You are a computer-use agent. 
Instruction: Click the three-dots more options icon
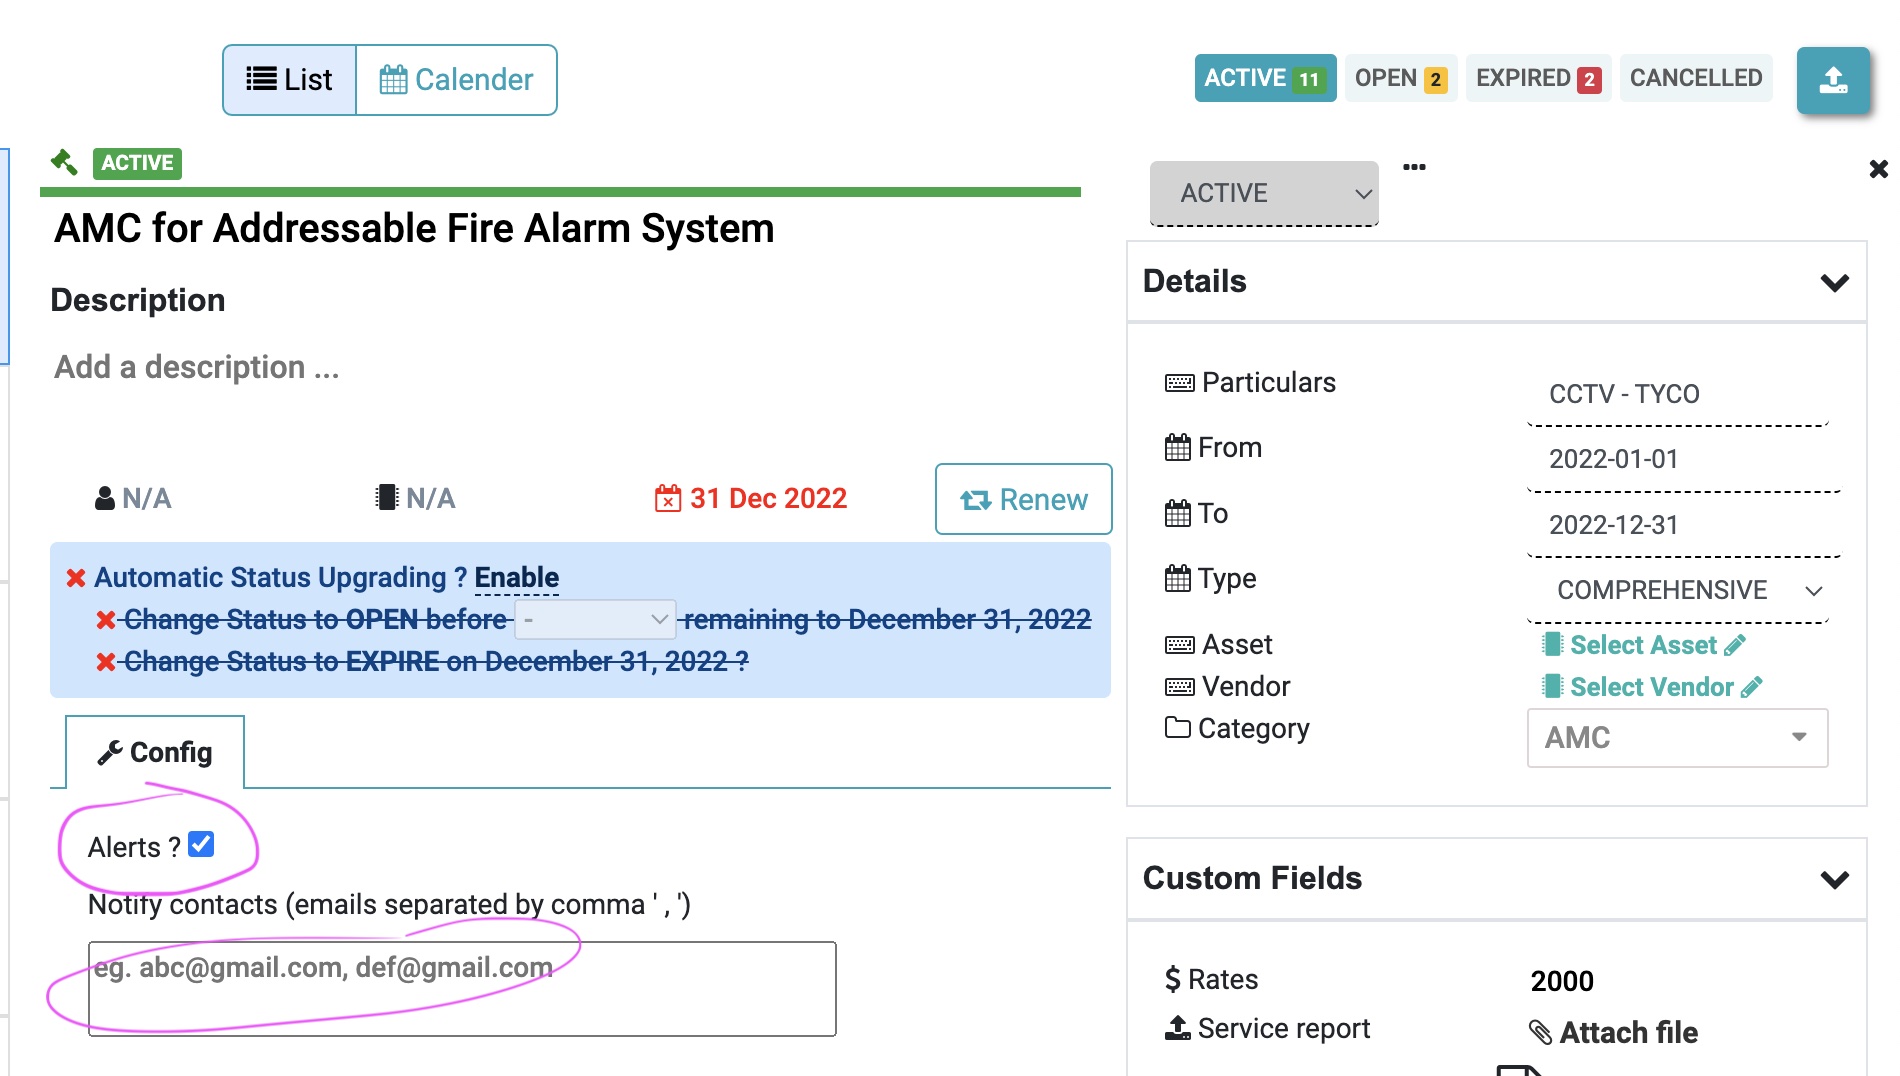click(1414, 167)
